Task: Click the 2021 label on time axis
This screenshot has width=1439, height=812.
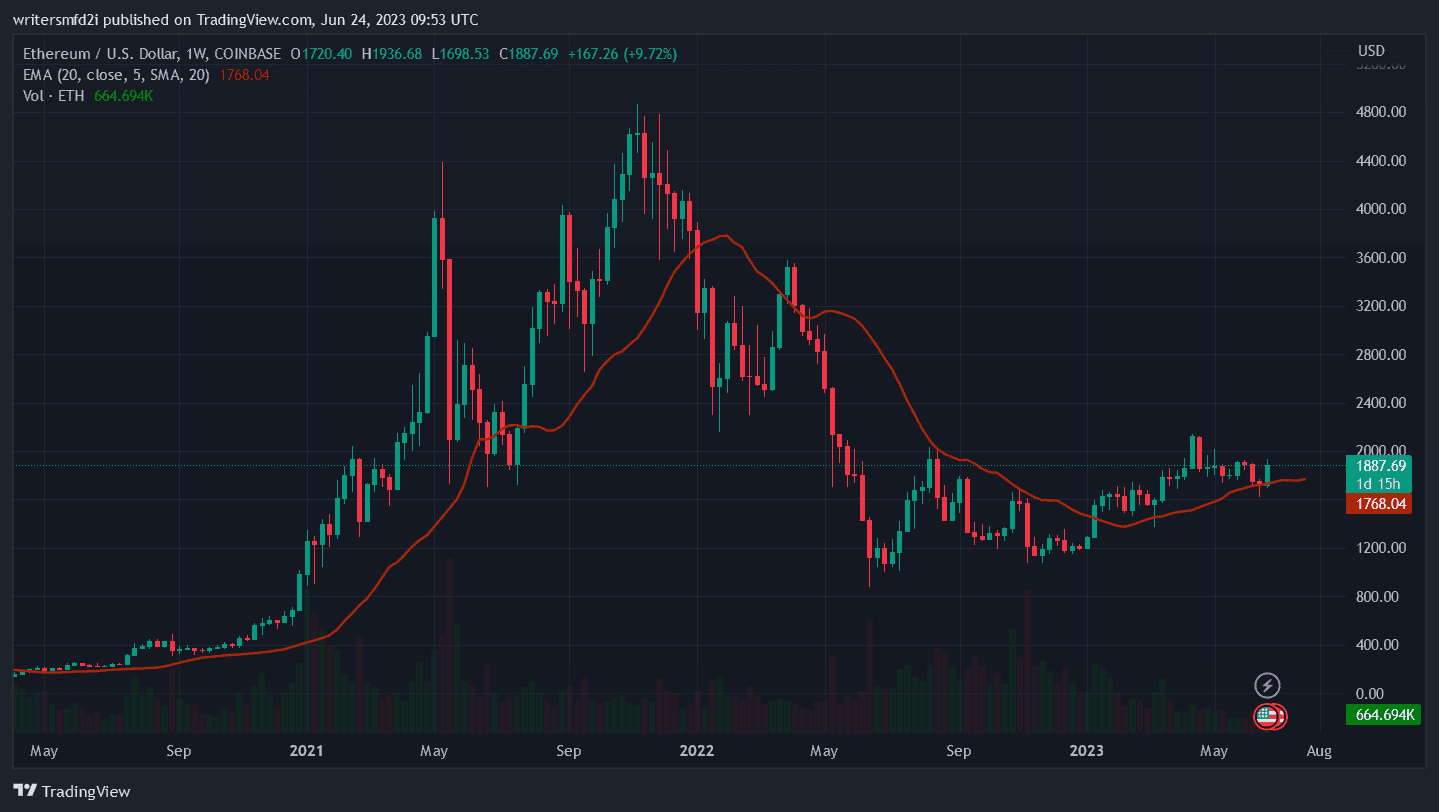Action: (x=303, y=750)
